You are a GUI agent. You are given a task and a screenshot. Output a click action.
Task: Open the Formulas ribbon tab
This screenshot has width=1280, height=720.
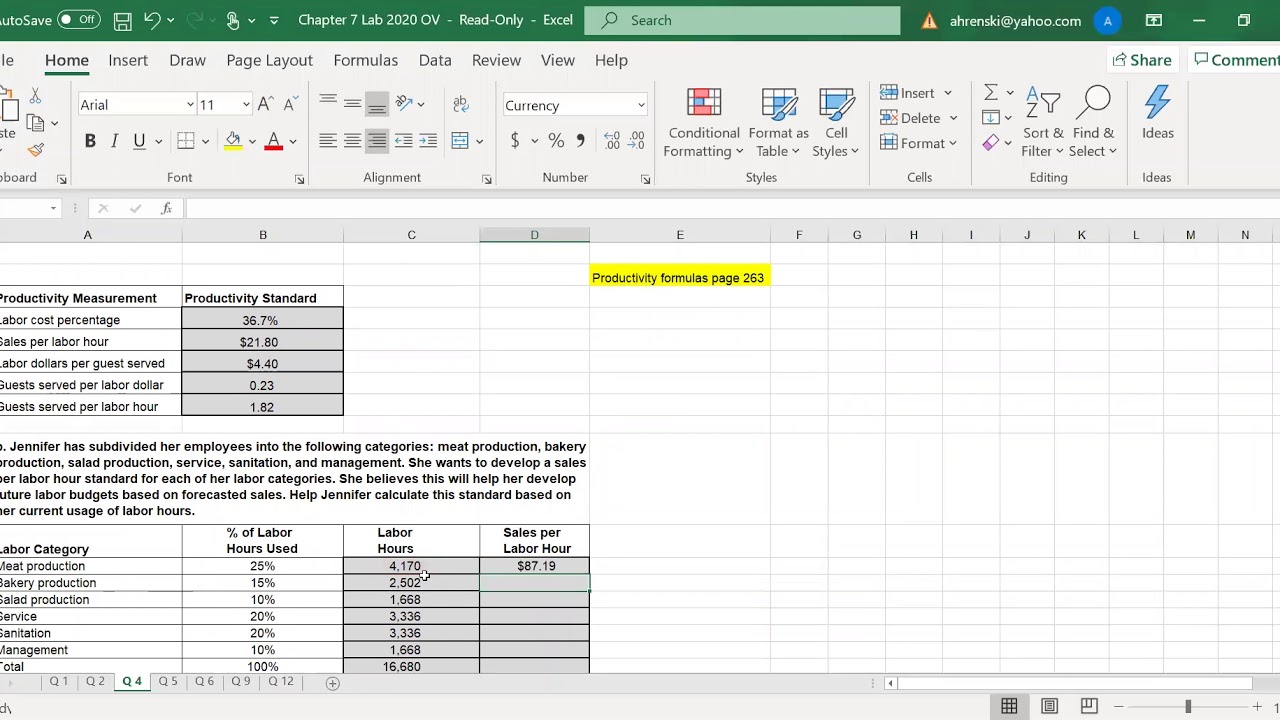pyautogui.click(x=366, y=60)
